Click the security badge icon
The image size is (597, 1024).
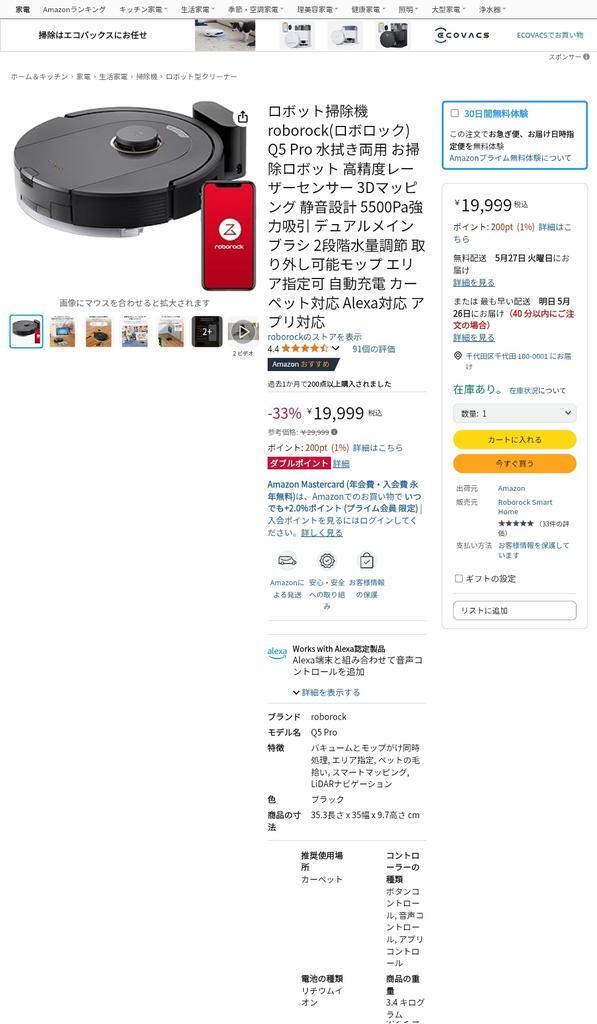(327, 561)
